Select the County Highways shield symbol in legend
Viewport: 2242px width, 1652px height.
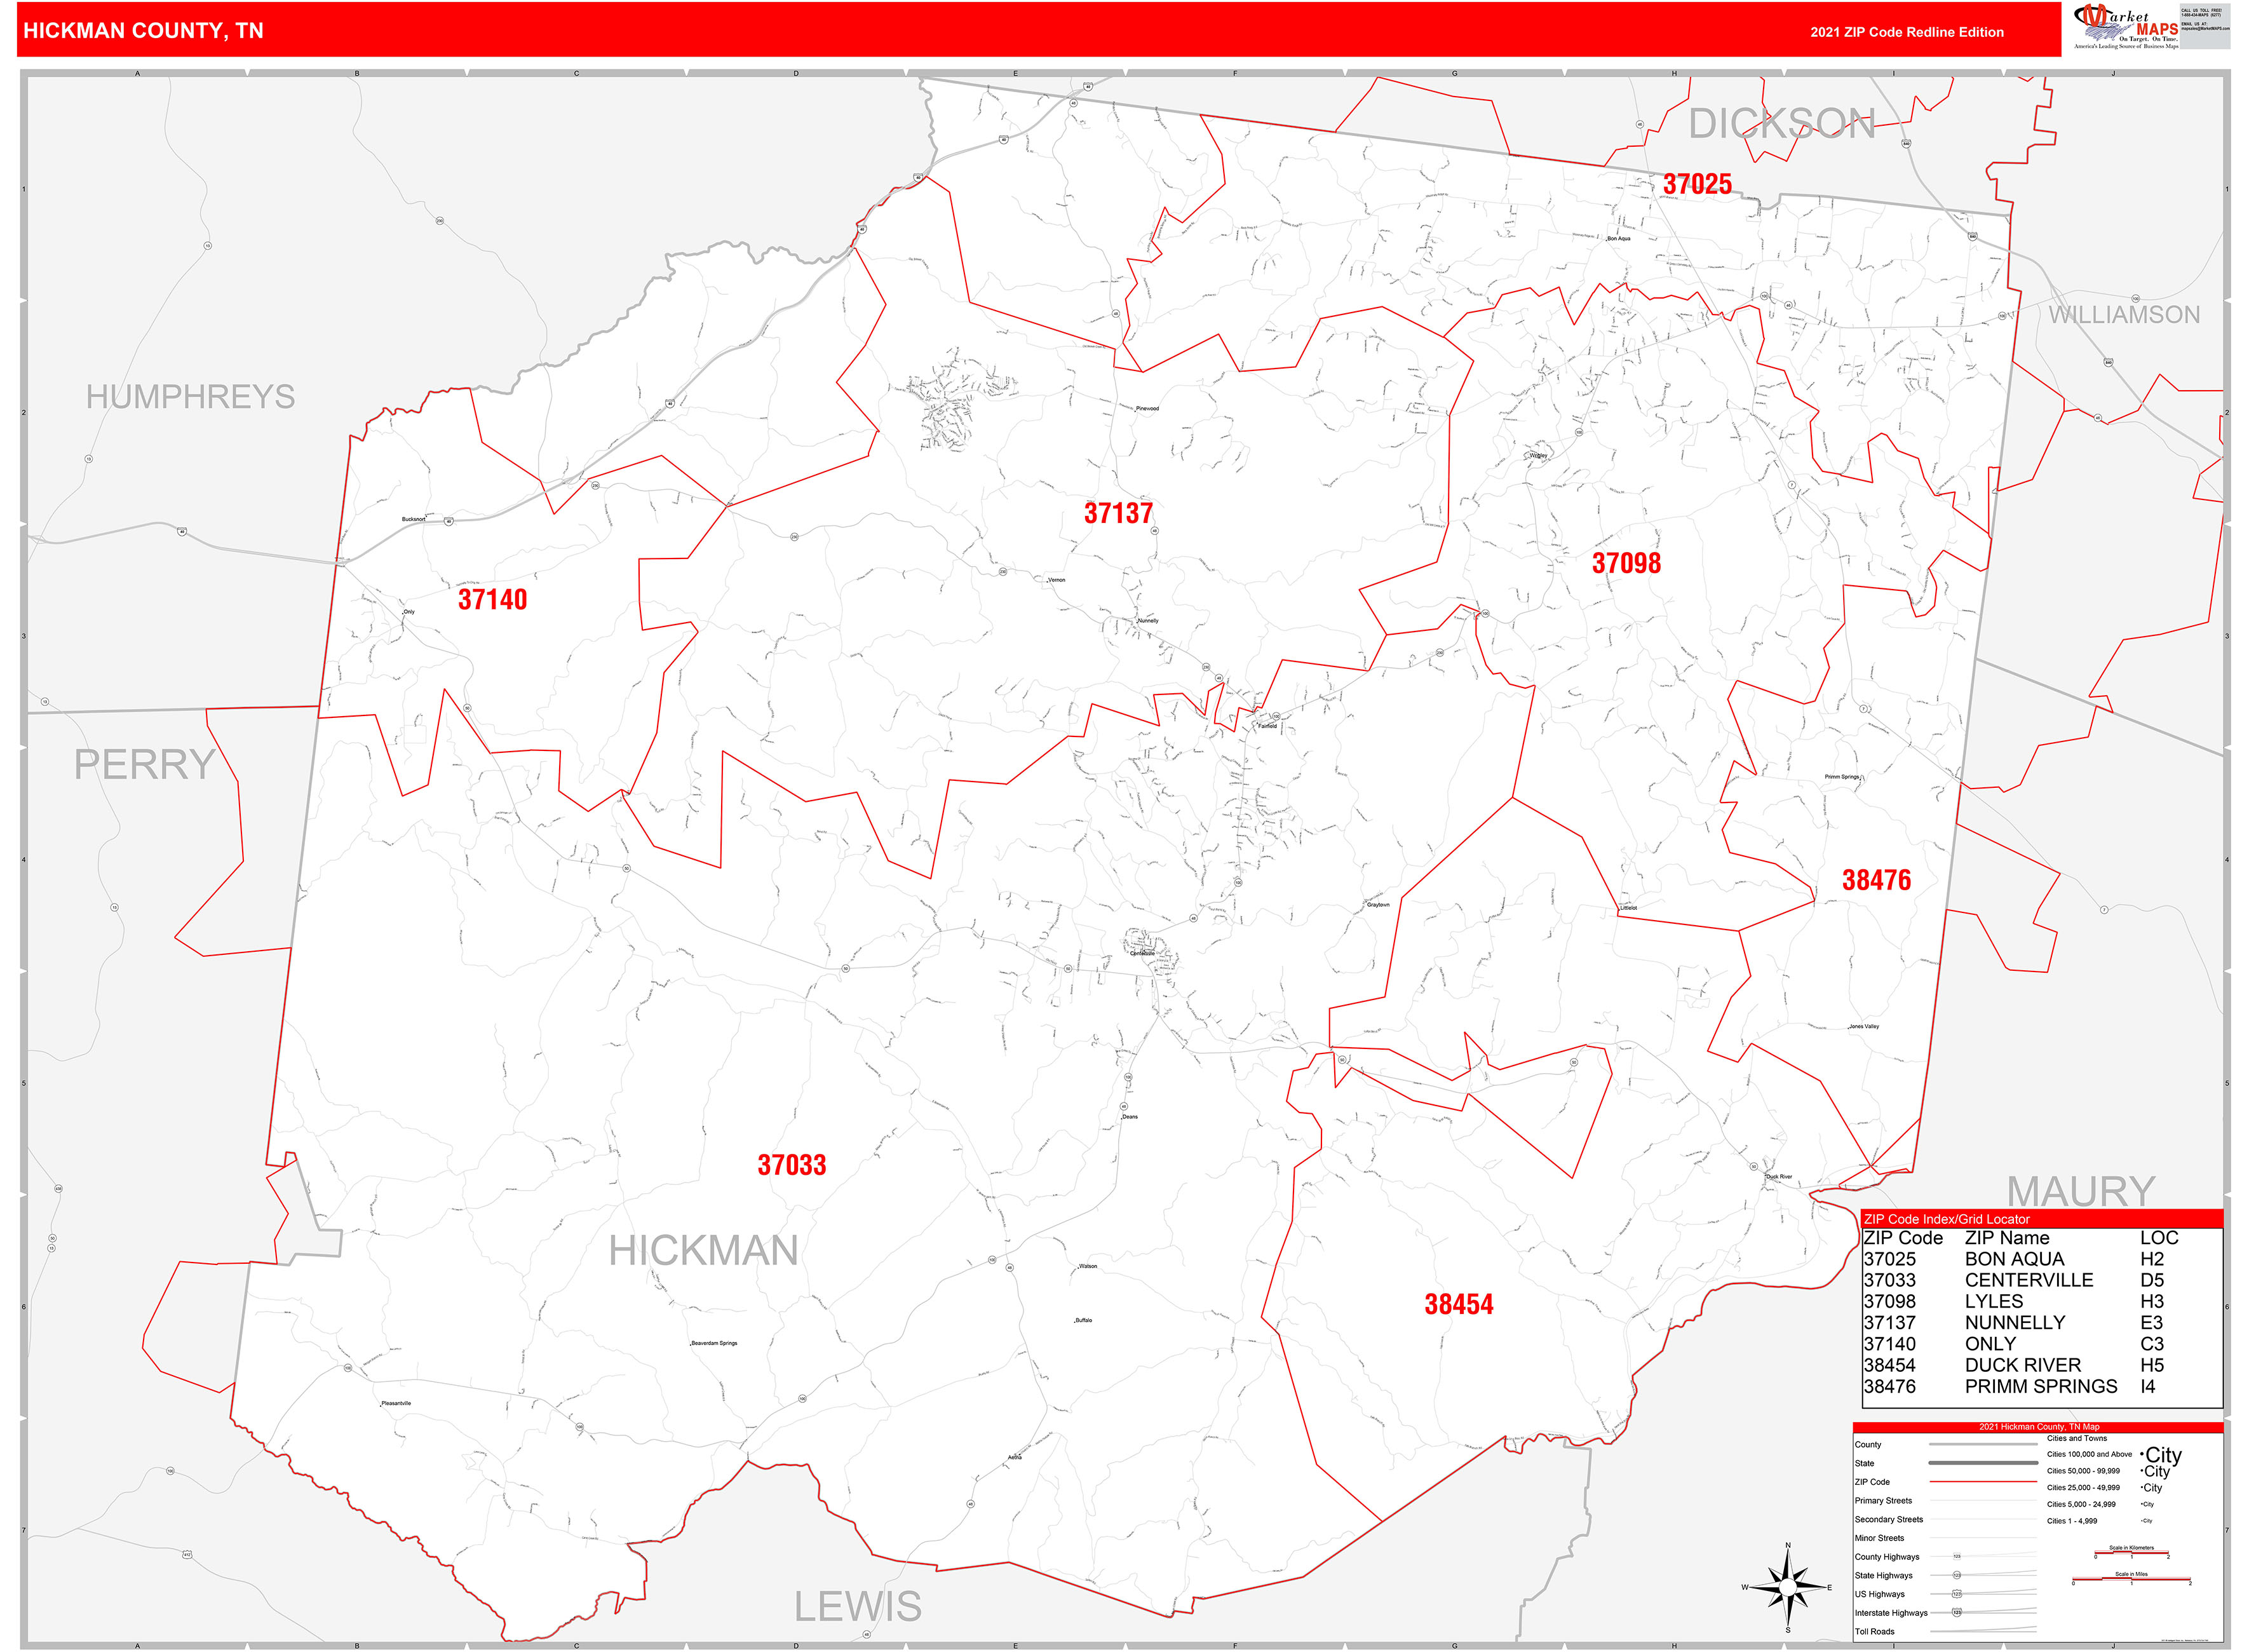pyautogui.click(x=1957, y=1557)
